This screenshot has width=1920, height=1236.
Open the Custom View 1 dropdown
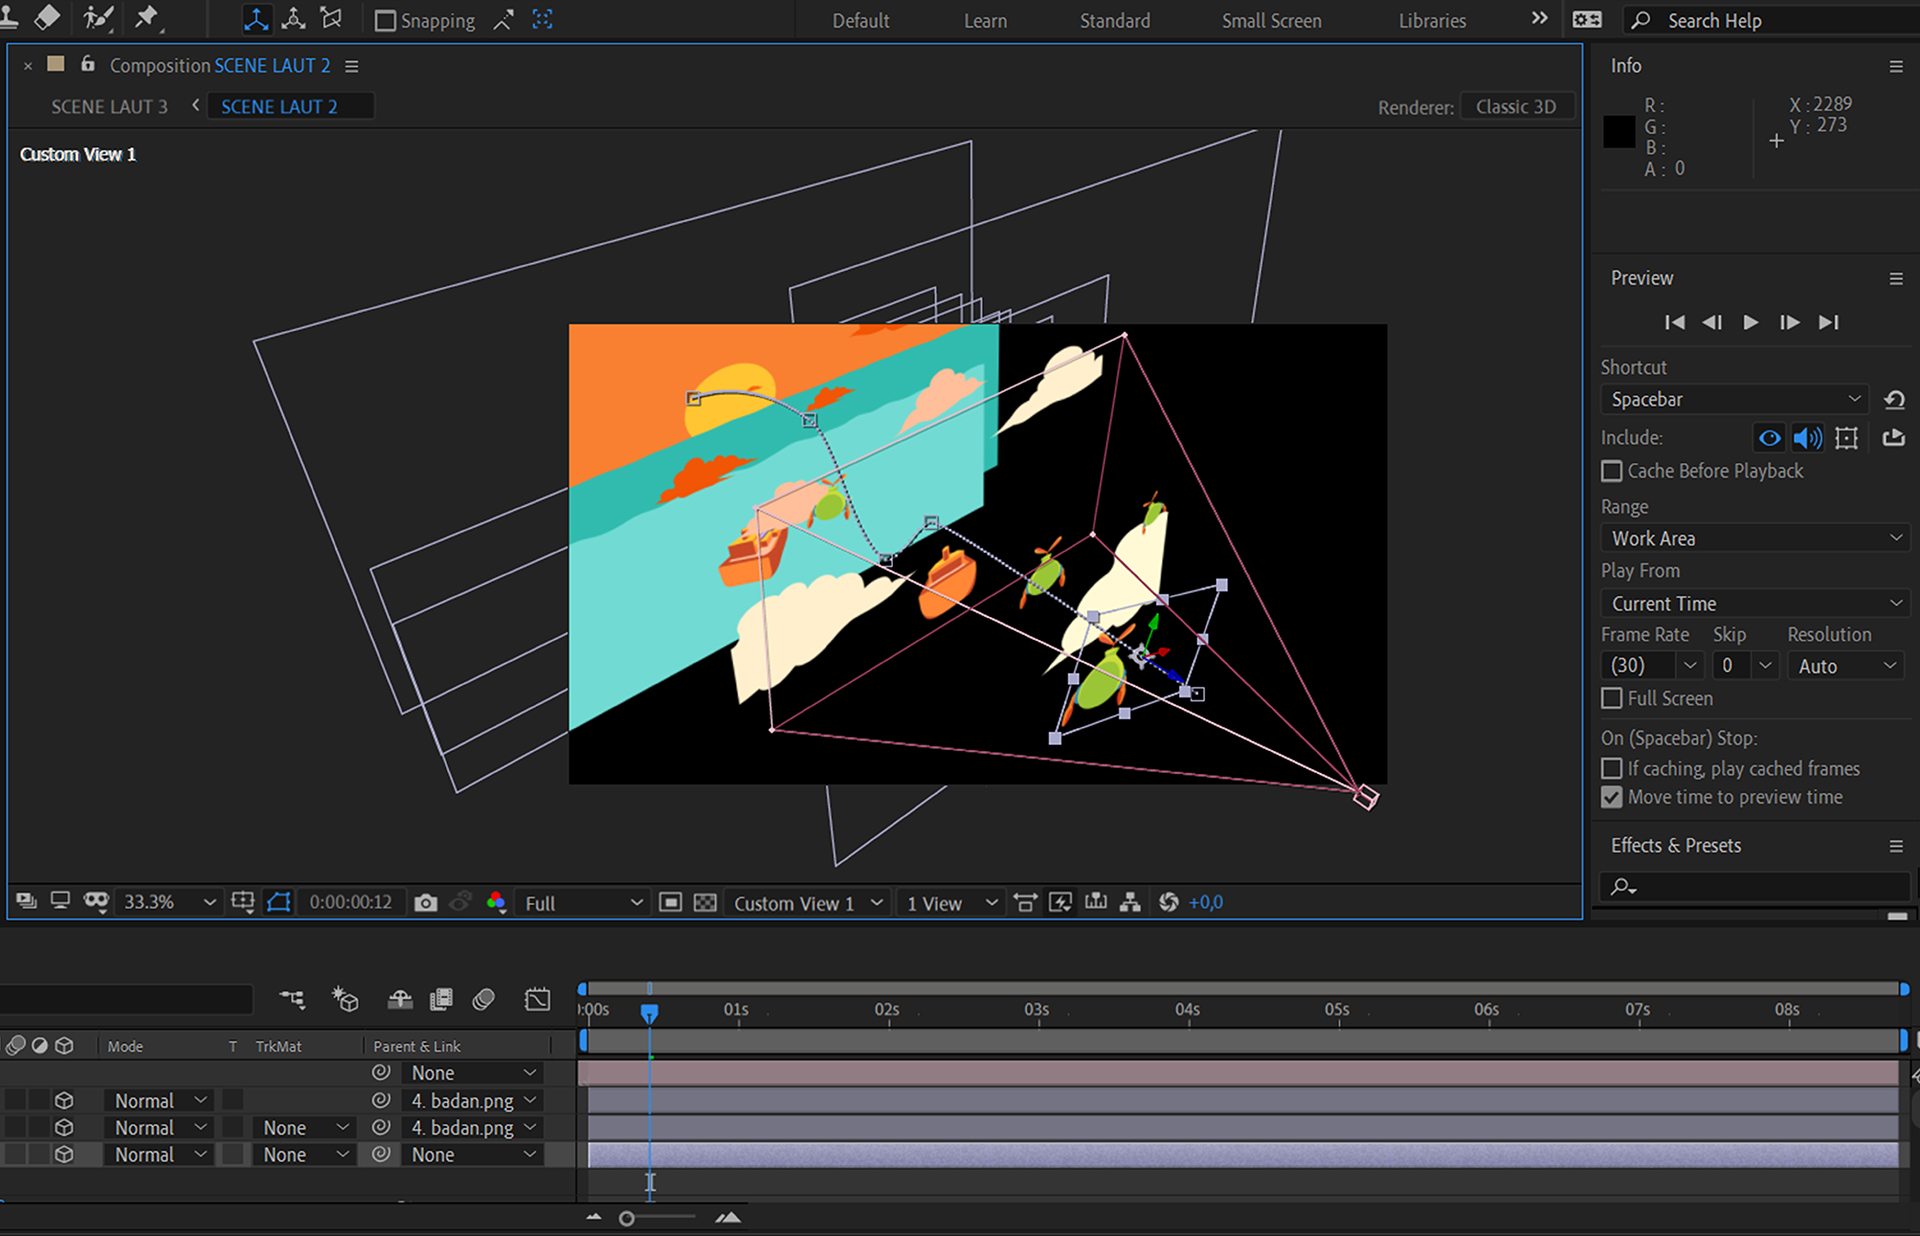(808, 903)
